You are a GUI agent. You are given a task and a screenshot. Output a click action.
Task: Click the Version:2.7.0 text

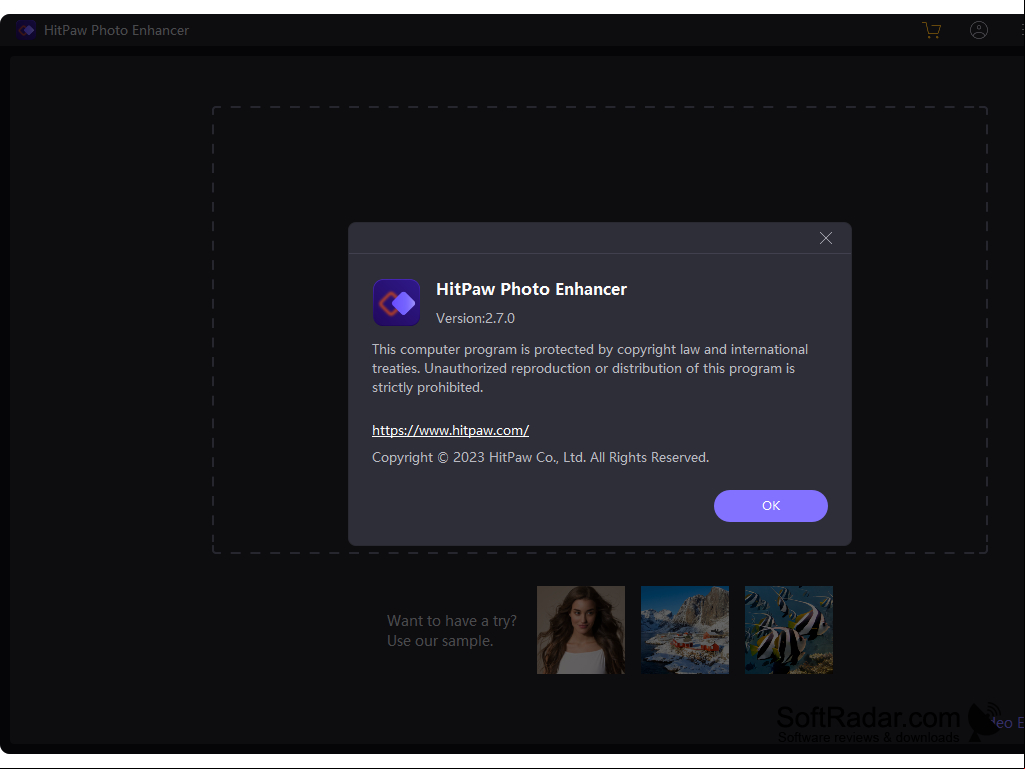(475, 318)
